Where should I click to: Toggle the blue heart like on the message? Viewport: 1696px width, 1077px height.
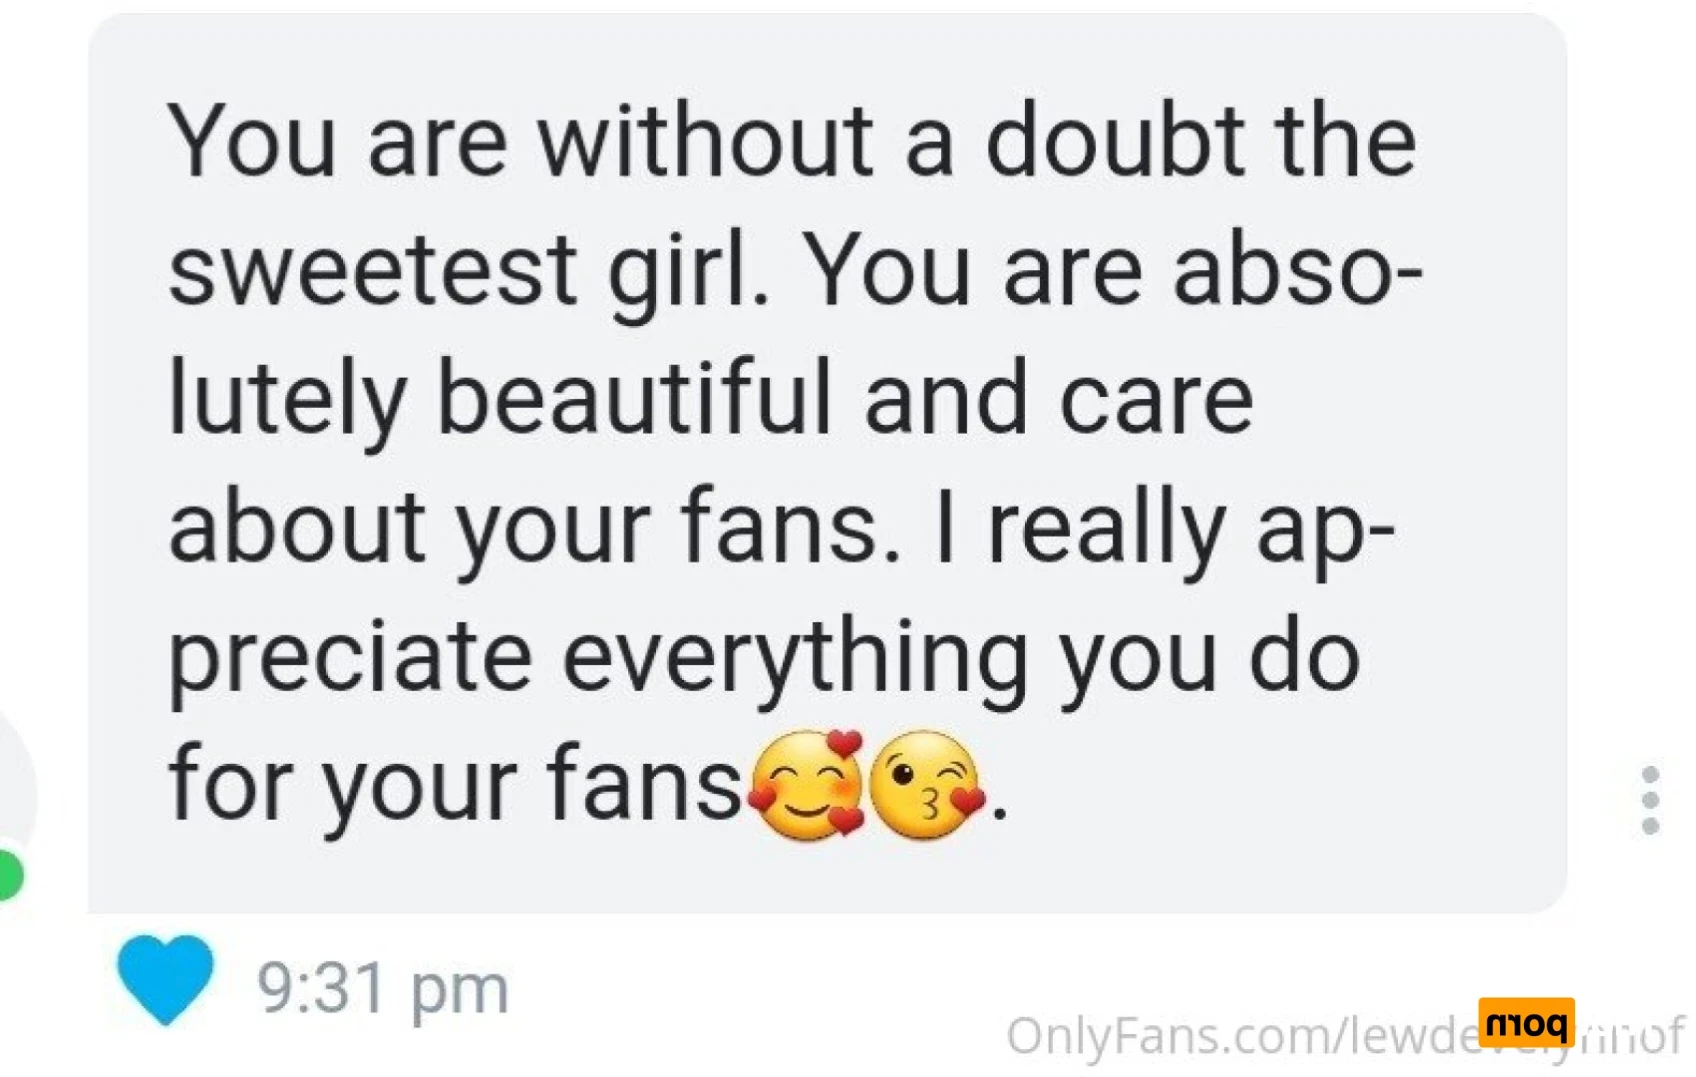click(165, 980)
